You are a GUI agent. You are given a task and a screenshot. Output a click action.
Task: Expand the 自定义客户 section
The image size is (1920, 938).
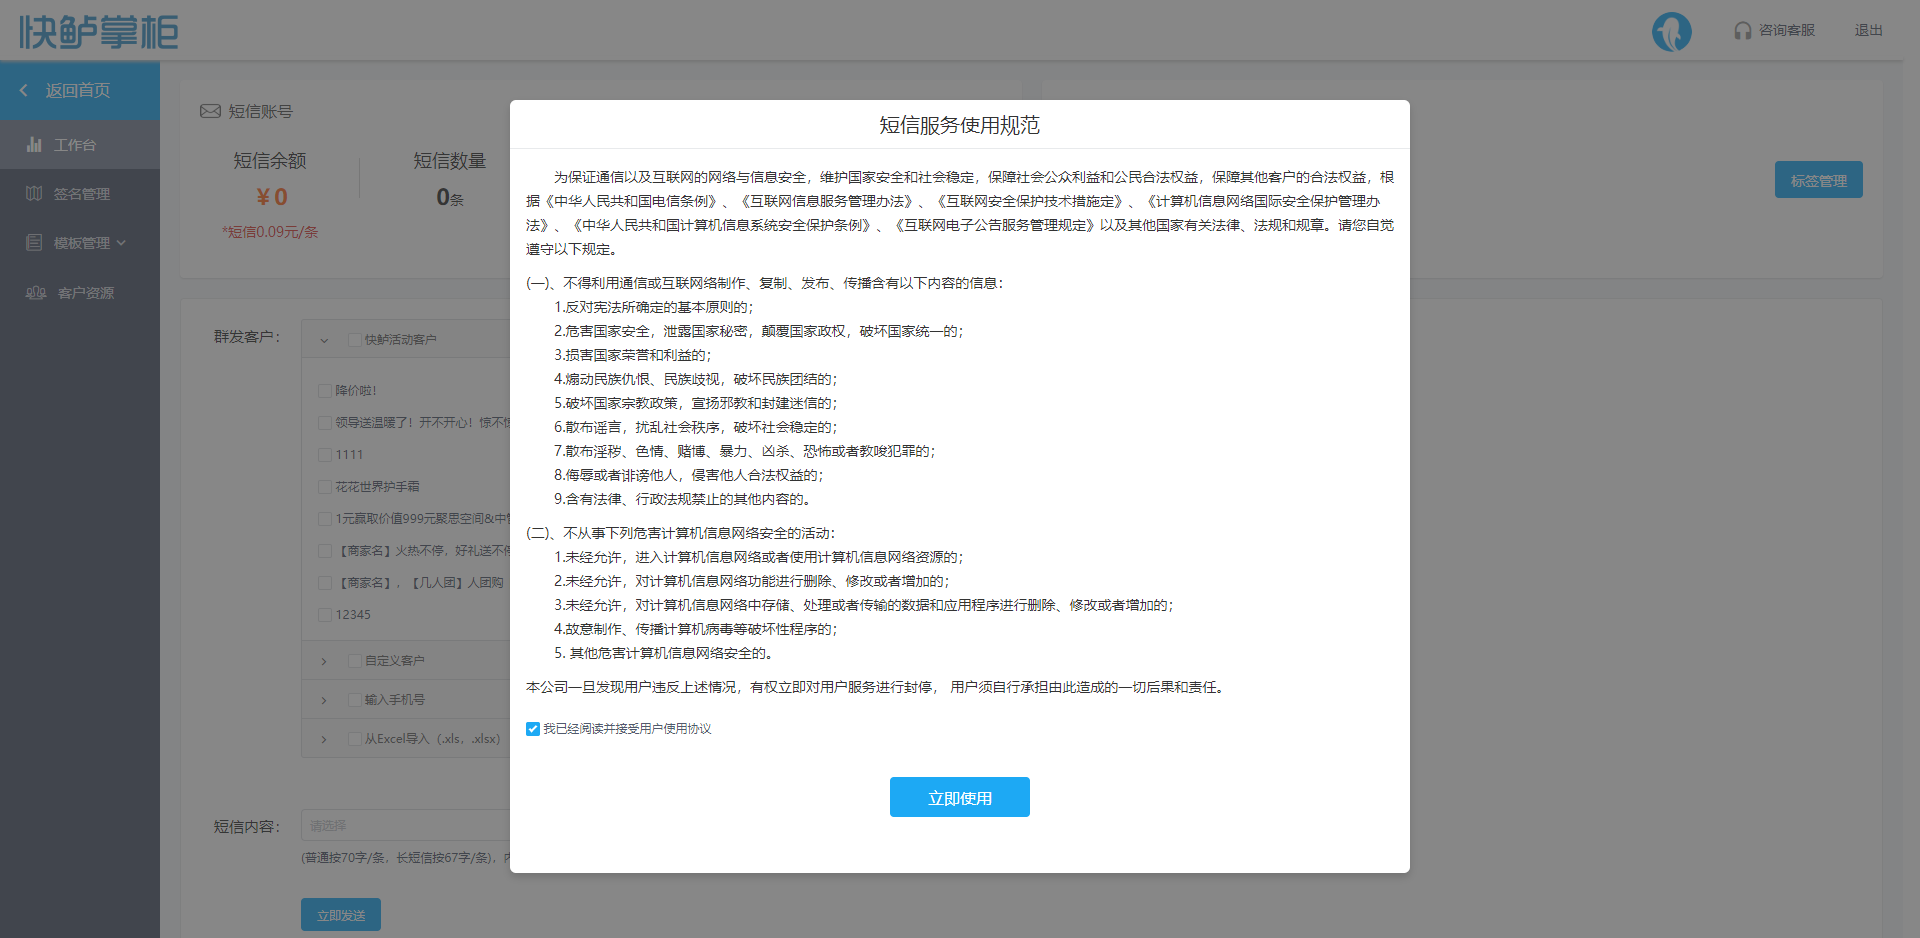point(324,661)
